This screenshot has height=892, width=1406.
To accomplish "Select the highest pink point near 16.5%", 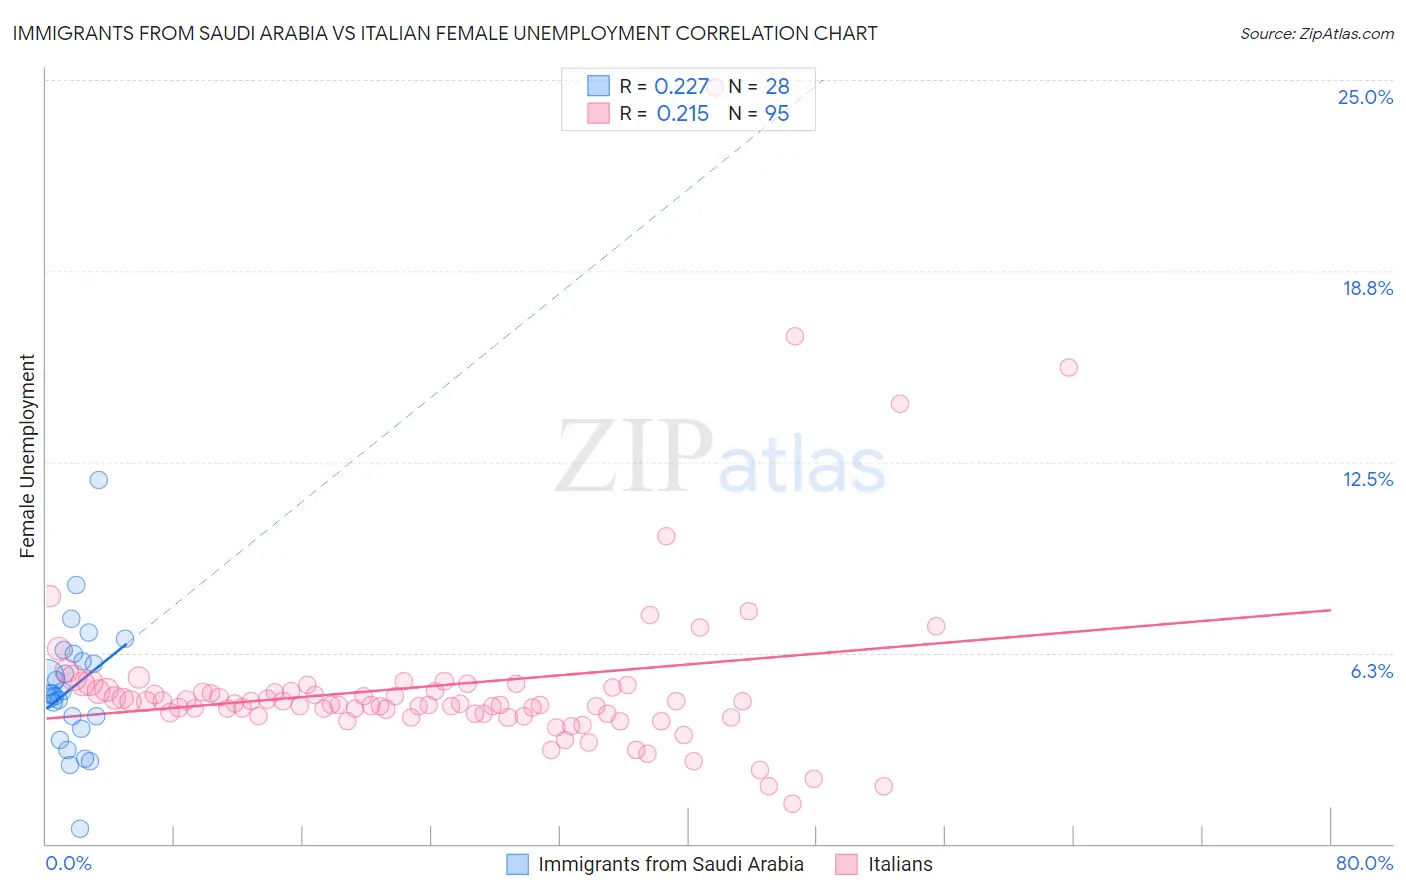I will (795, 336).
